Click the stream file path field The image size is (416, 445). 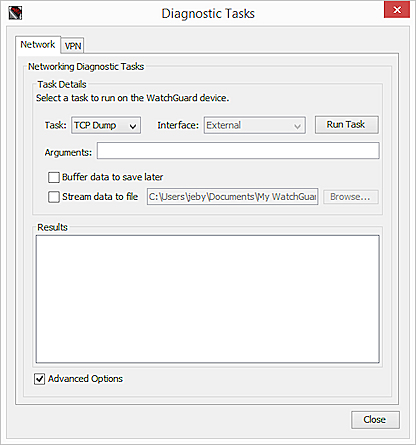[x=232, y=197]
